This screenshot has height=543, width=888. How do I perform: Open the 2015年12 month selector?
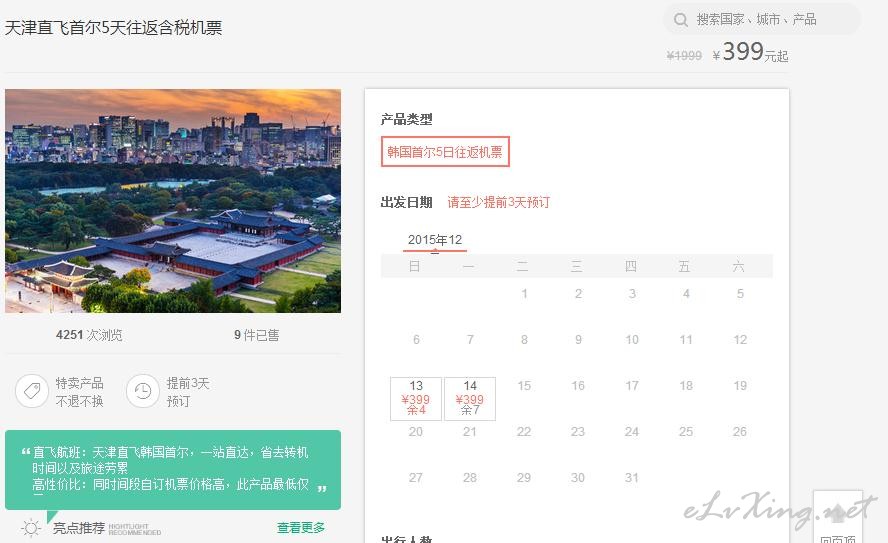point(435,240)
